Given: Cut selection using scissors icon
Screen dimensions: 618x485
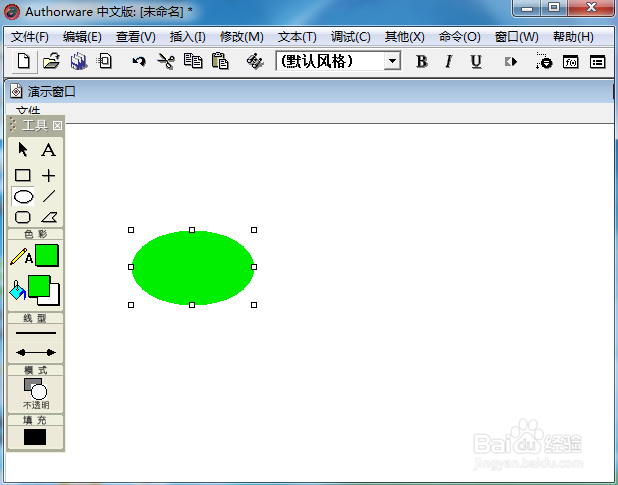Looking at the screenshot, I should coord(166,61).
